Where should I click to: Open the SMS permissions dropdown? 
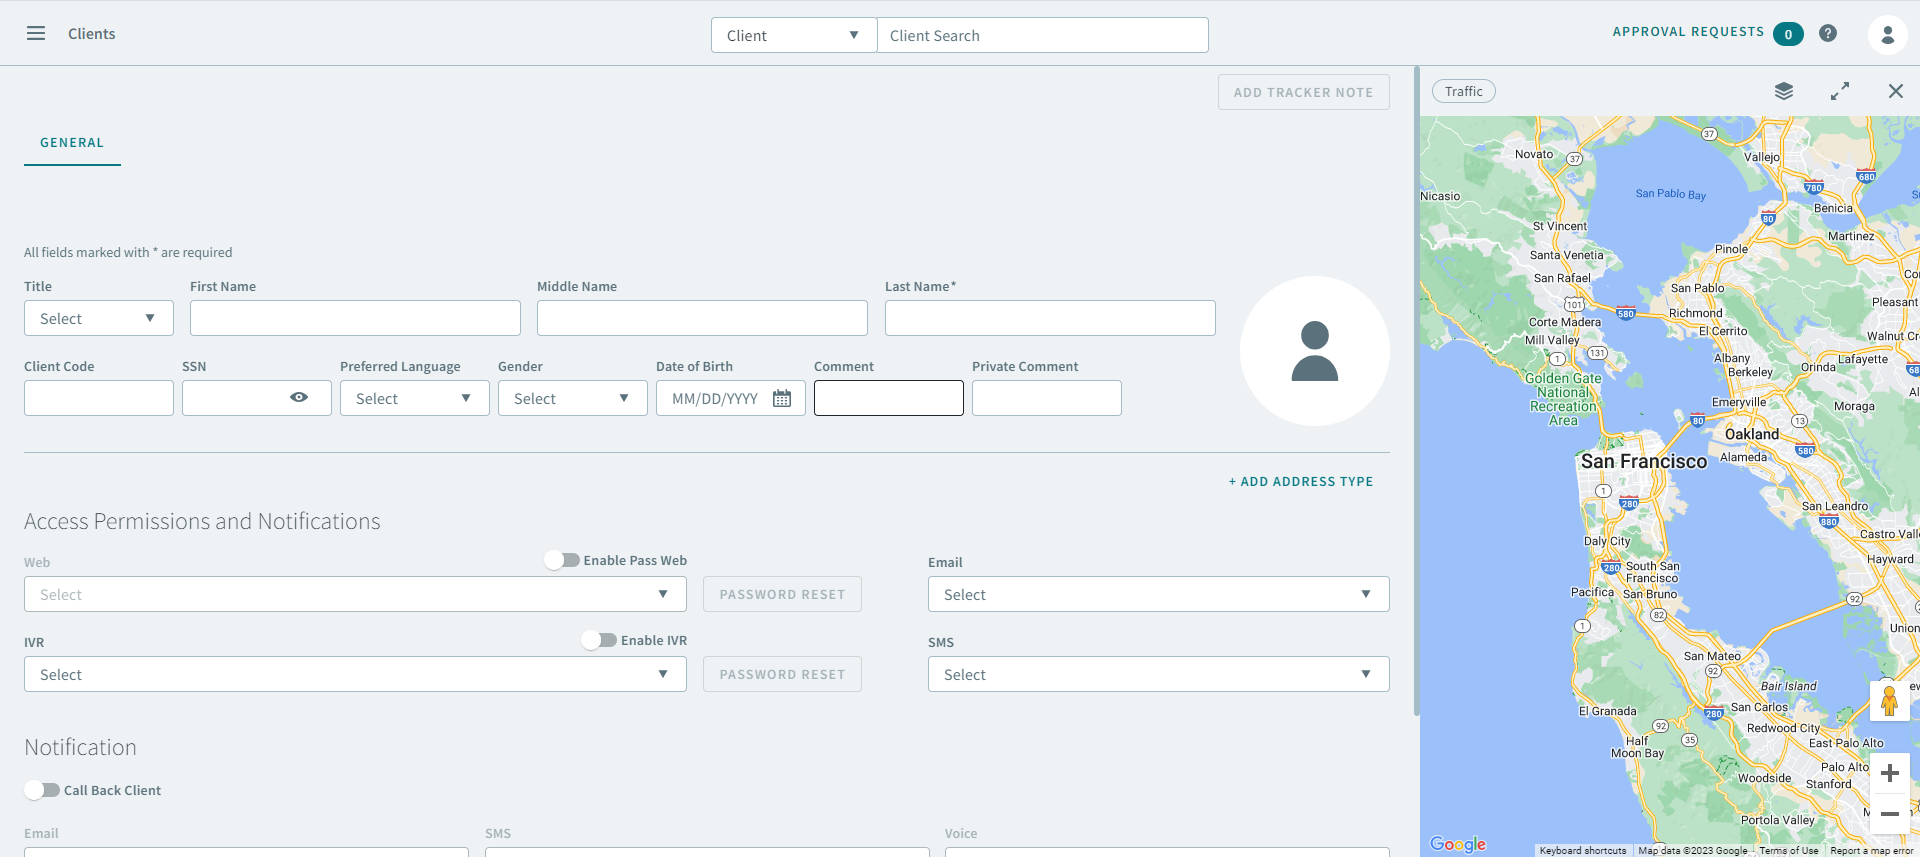1159,674
